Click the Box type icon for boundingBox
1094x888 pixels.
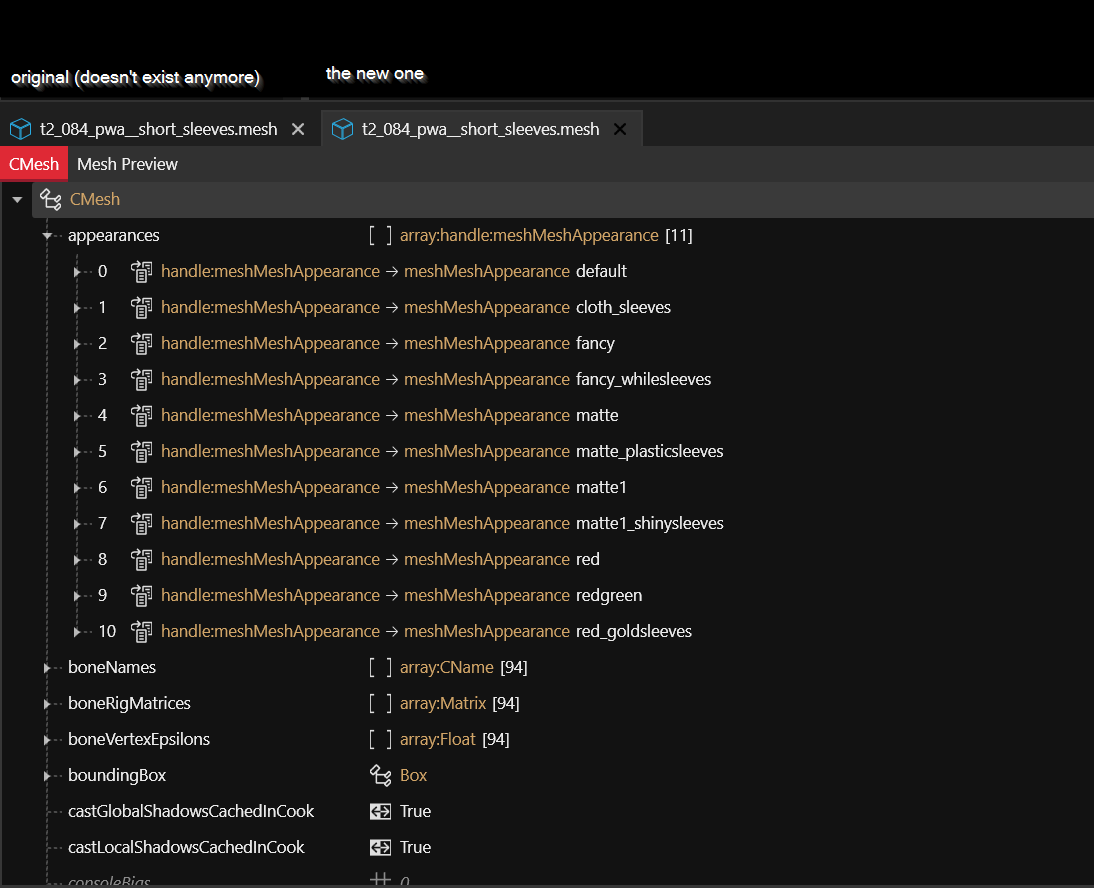(x=380, y=775)
